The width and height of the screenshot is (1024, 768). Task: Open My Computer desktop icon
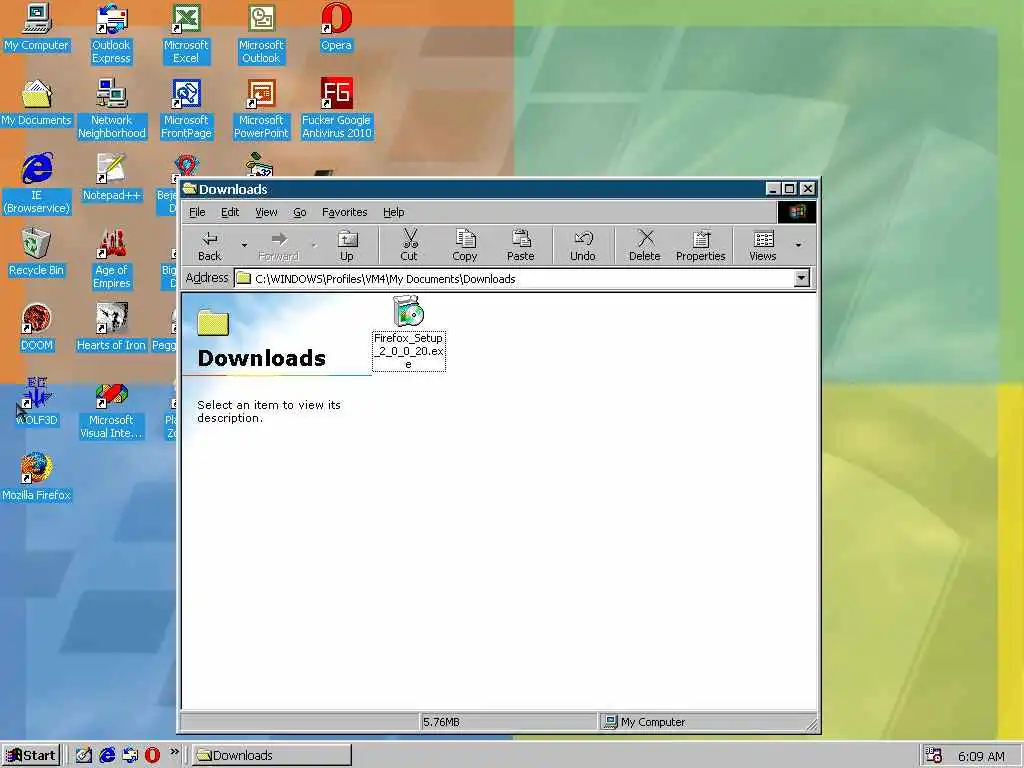coord(37,27)
